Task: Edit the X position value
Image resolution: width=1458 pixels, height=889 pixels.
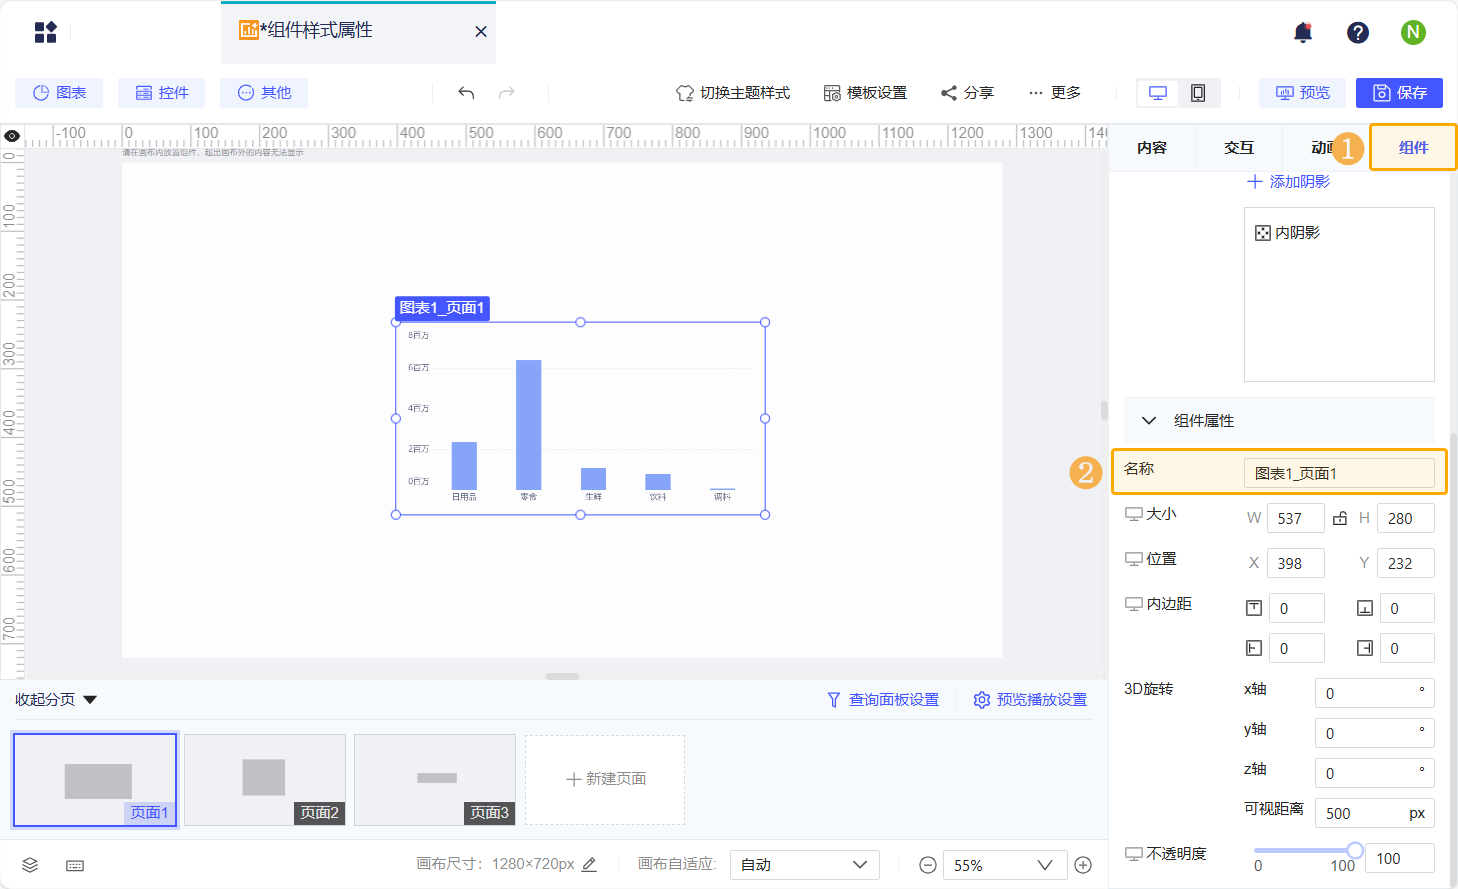Action: point(1295,563)
